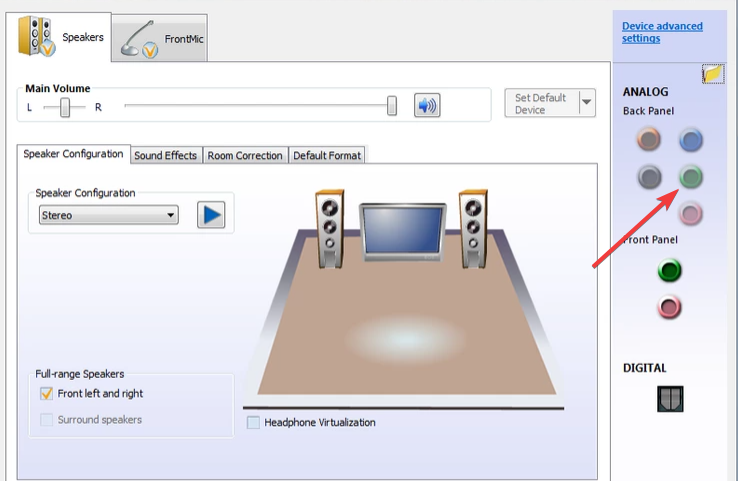This screenshot has width=738, height=481.
Task: Click the green back panel jack
Action: 690,177
